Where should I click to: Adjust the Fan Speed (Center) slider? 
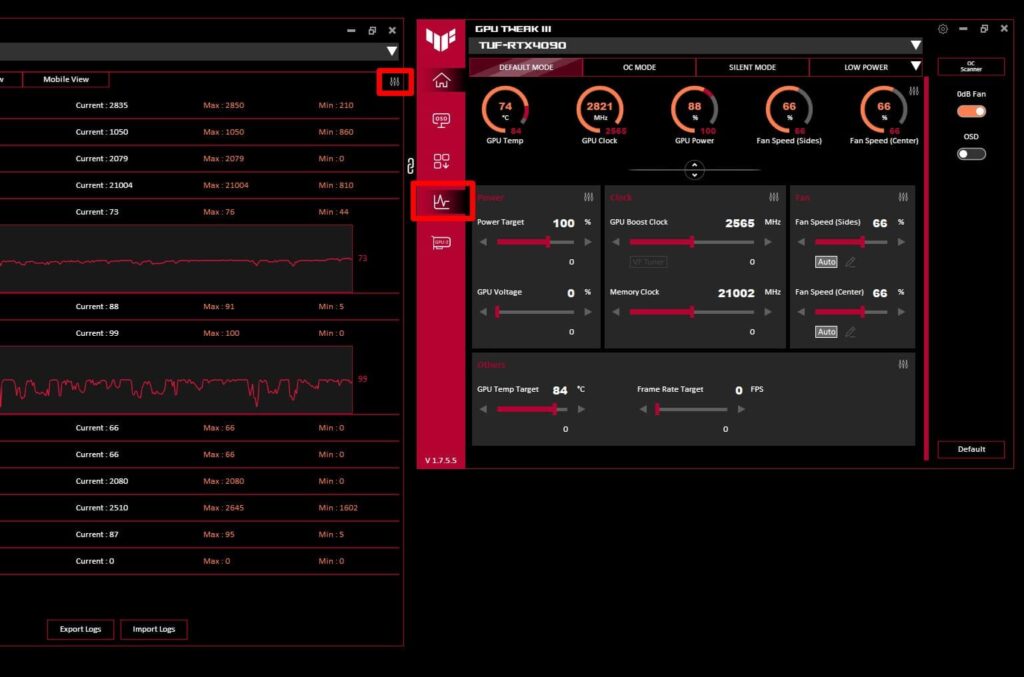pyautogui.click(x=851, y=312)
